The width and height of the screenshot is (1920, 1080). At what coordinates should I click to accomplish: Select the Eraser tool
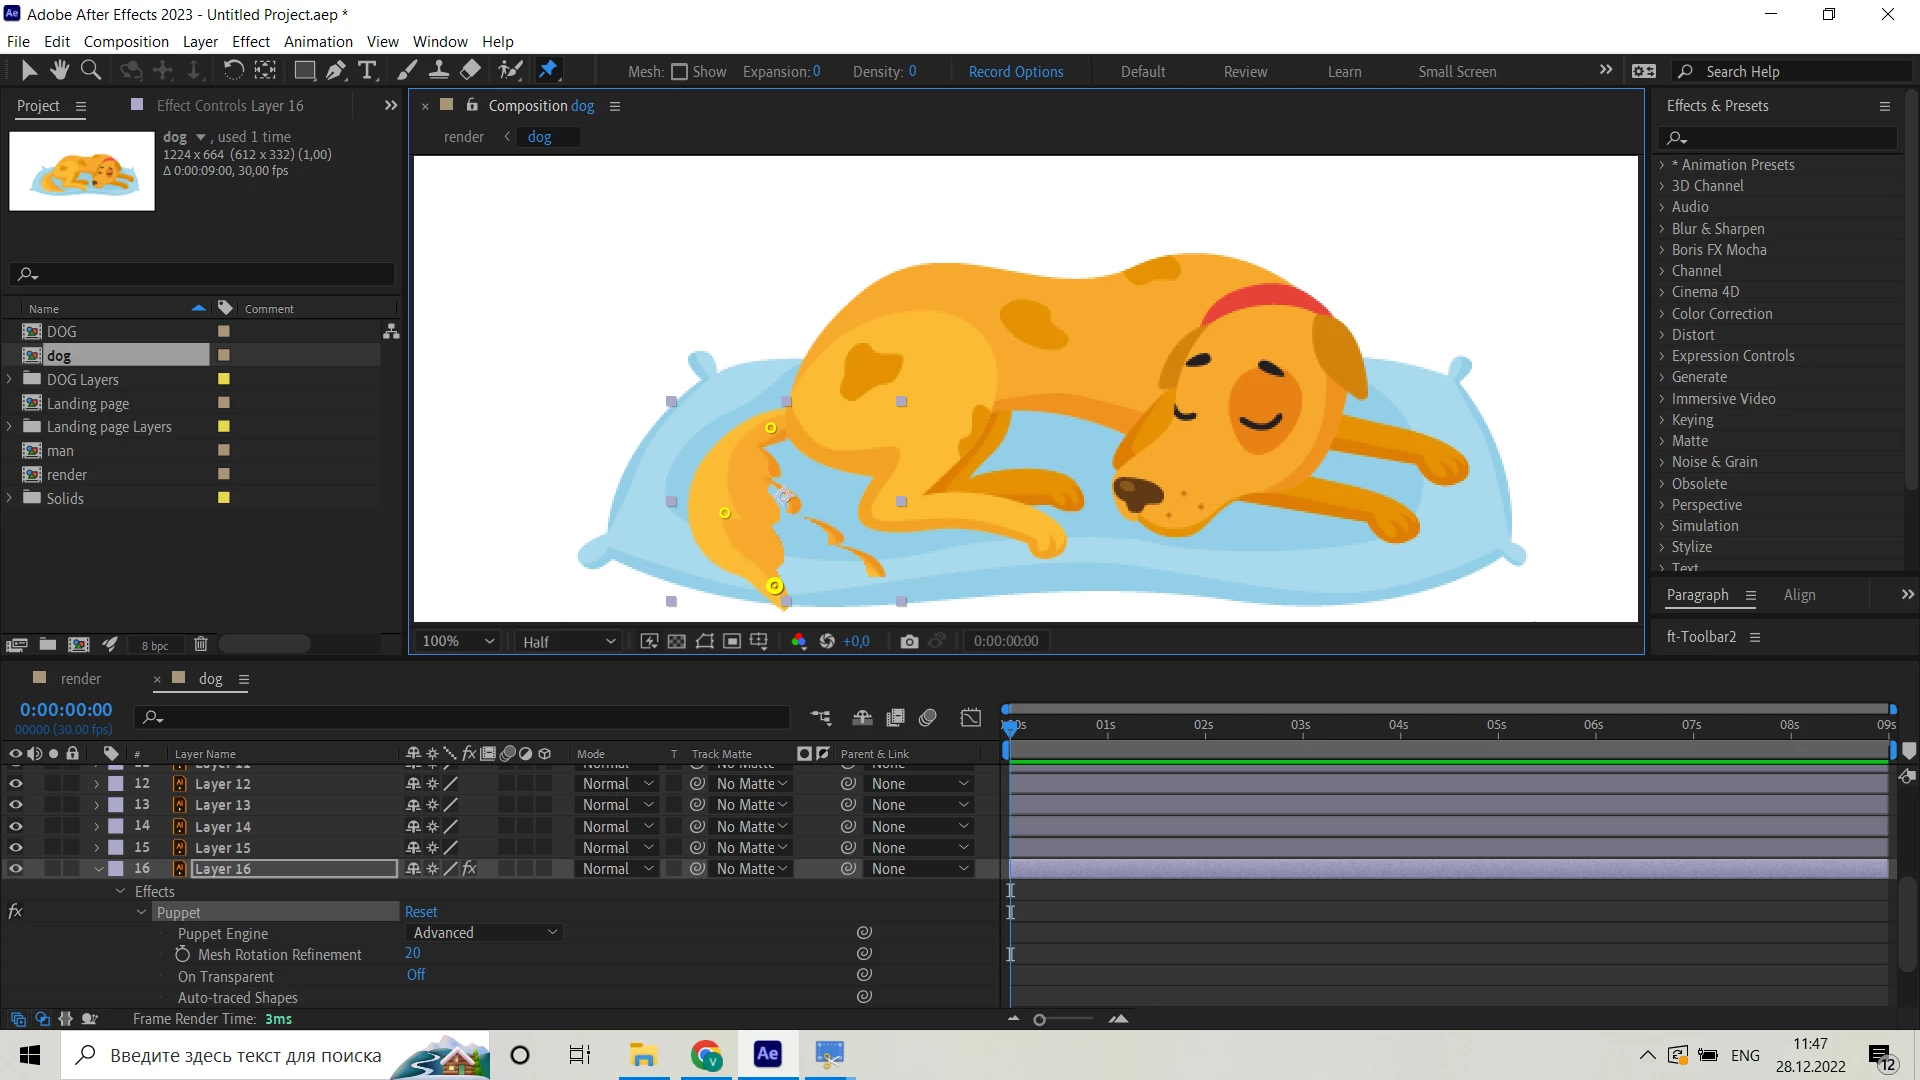tap(470, 70)
